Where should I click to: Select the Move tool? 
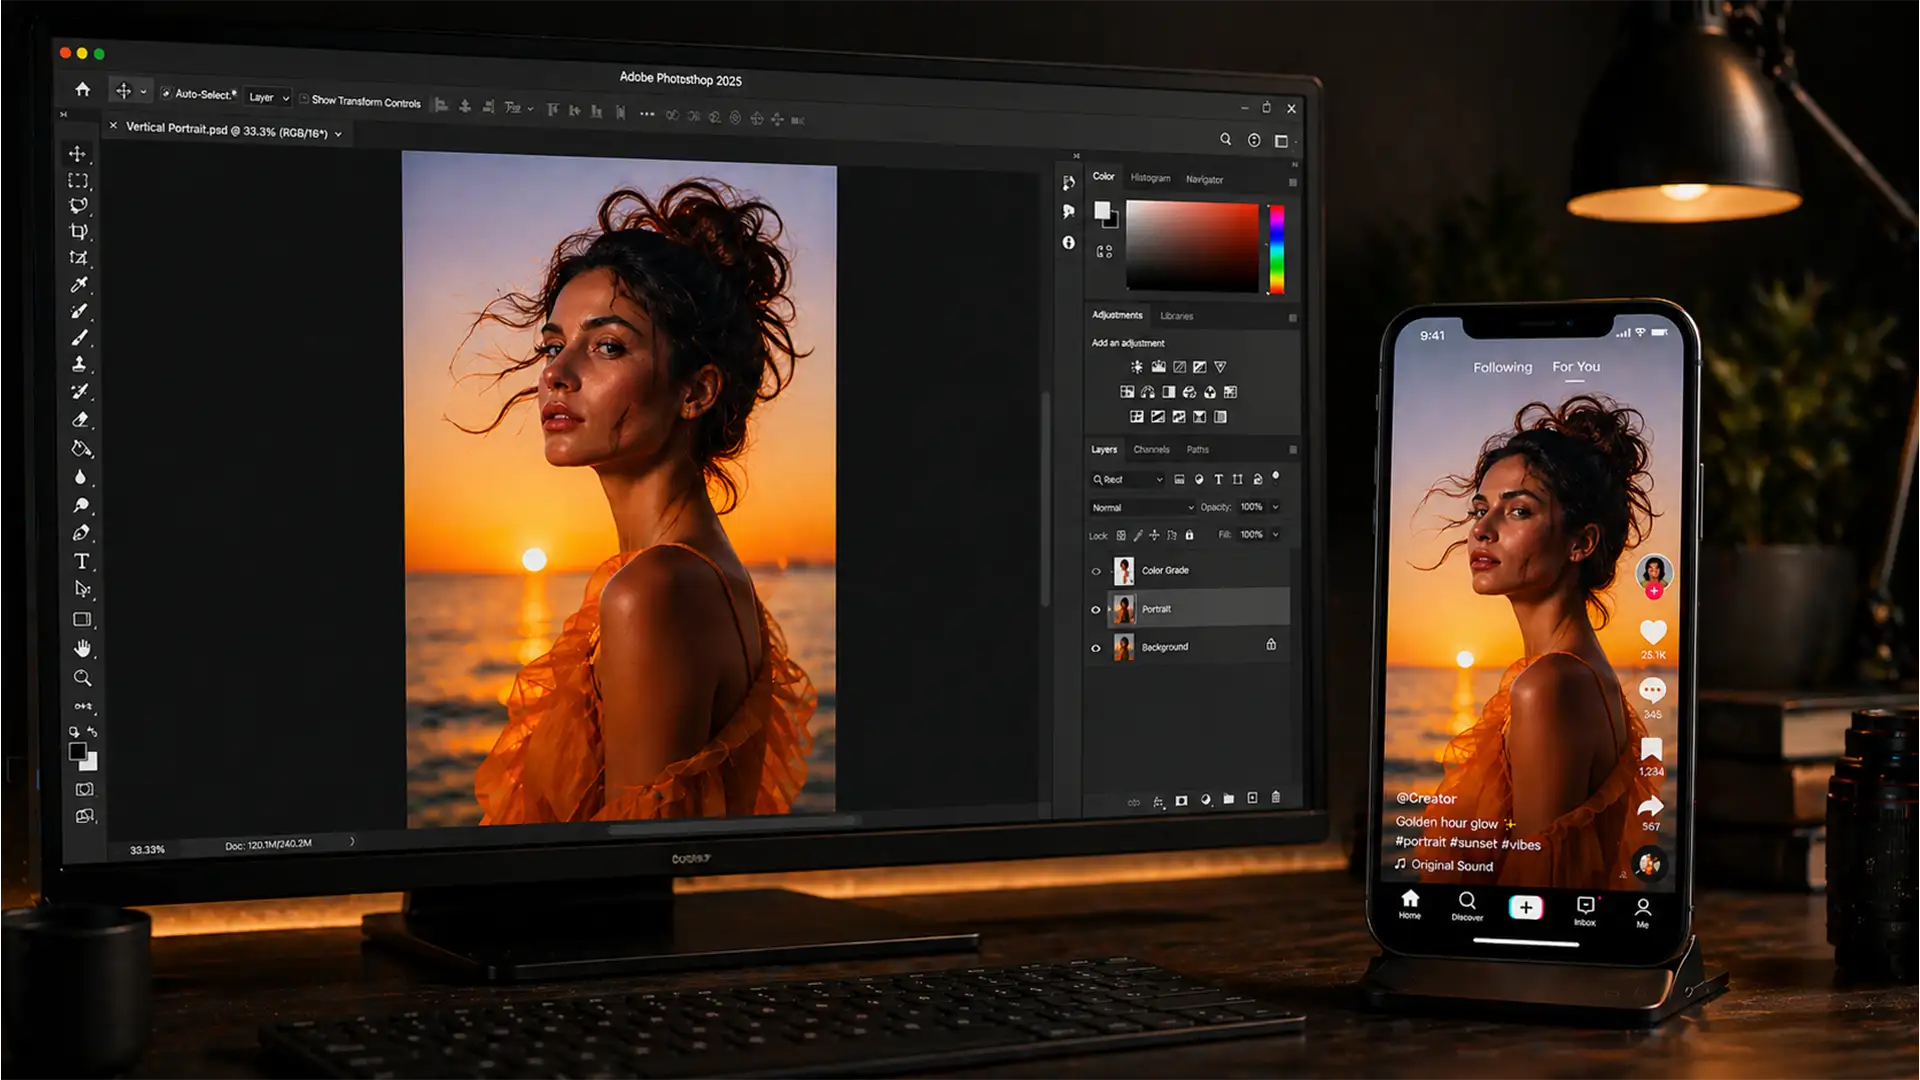pos(80,154)
